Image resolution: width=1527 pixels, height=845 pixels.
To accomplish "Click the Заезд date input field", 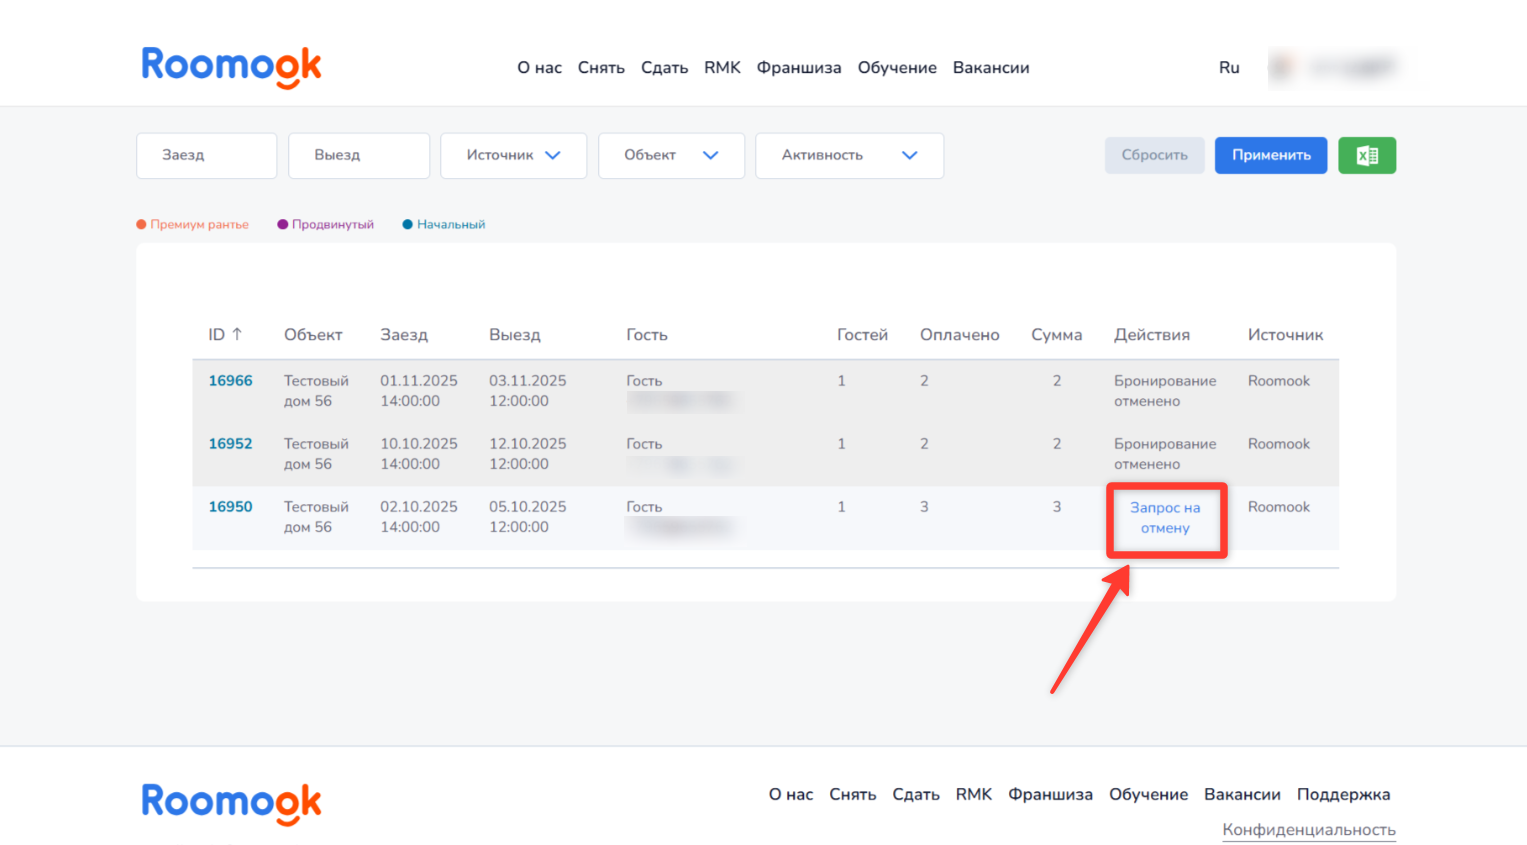I will click(x=206, y=155).
